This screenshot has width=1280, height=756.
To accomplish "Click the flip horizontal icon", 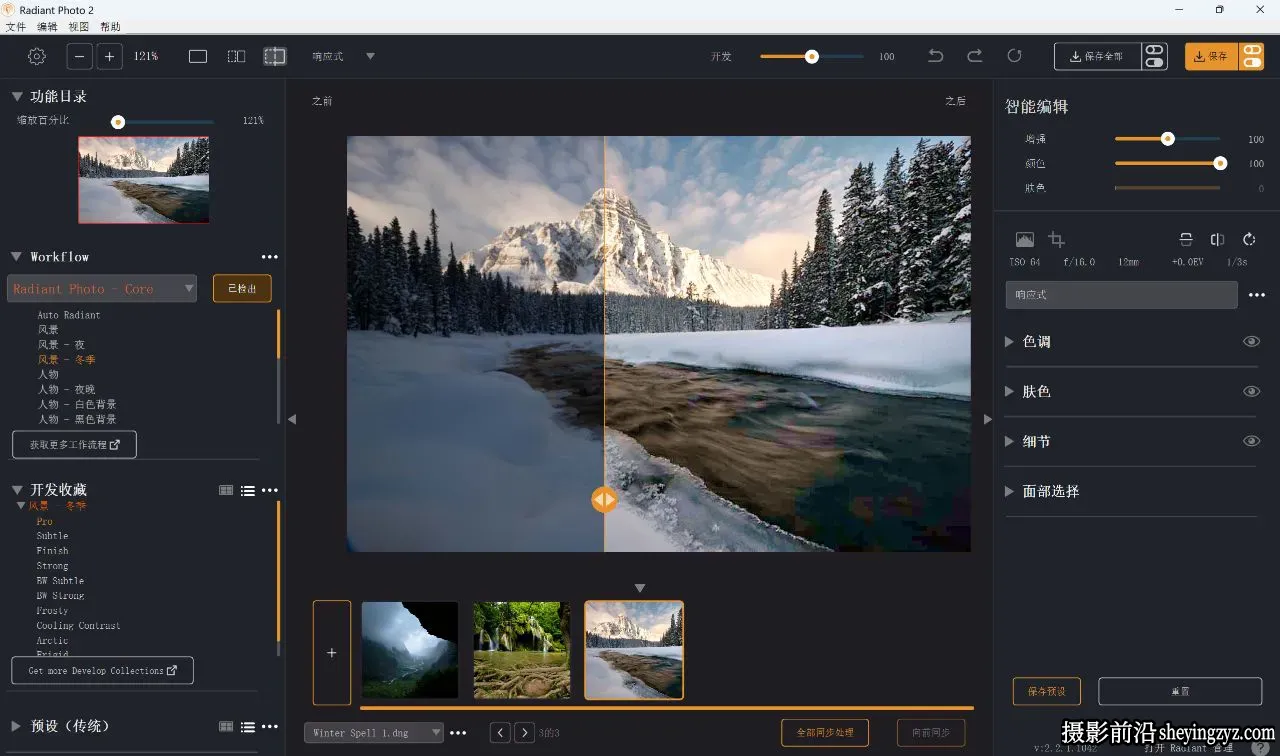I will (x=1217, y=239).
